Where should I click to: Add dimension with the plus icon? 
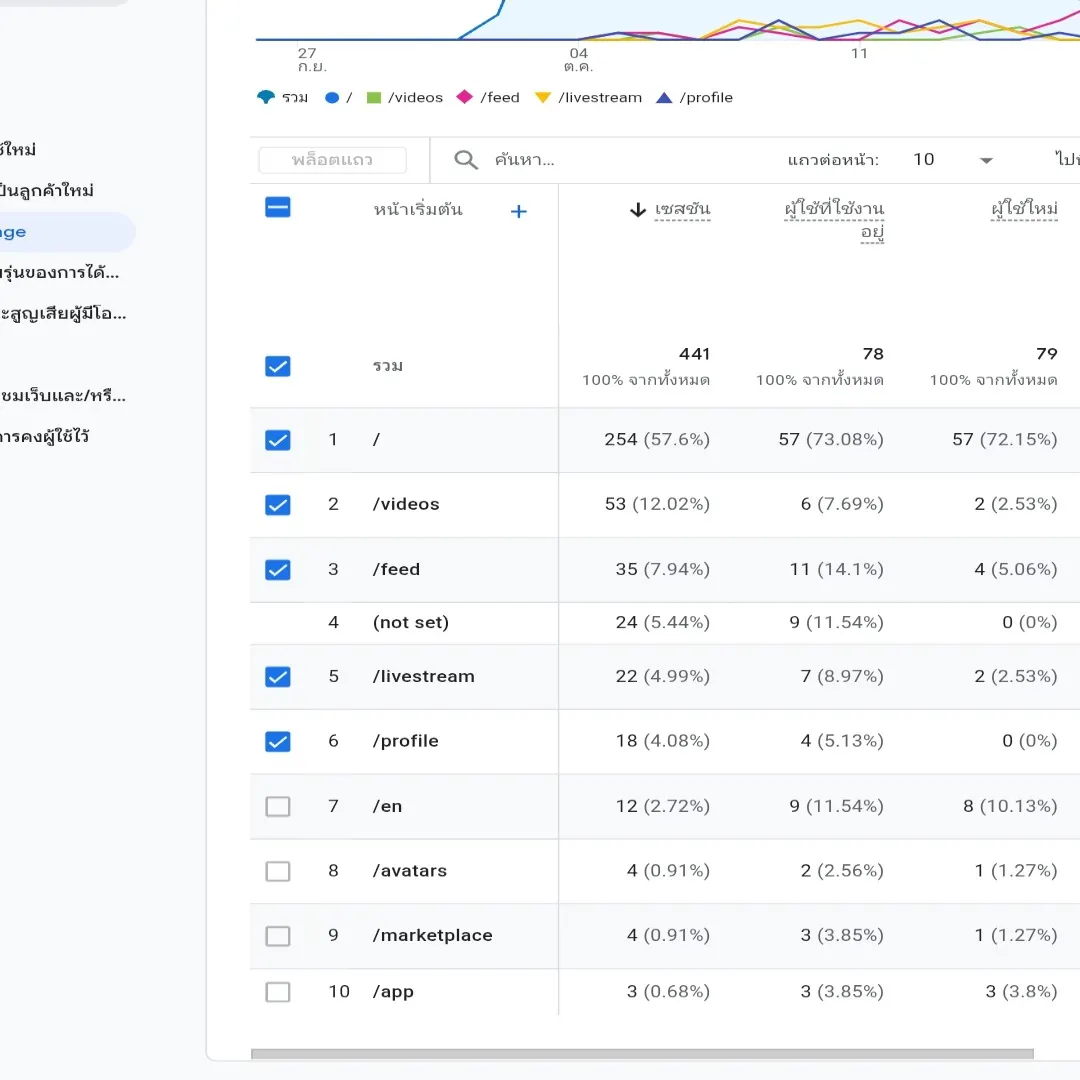pyautogui.click(x=519, y=211)
